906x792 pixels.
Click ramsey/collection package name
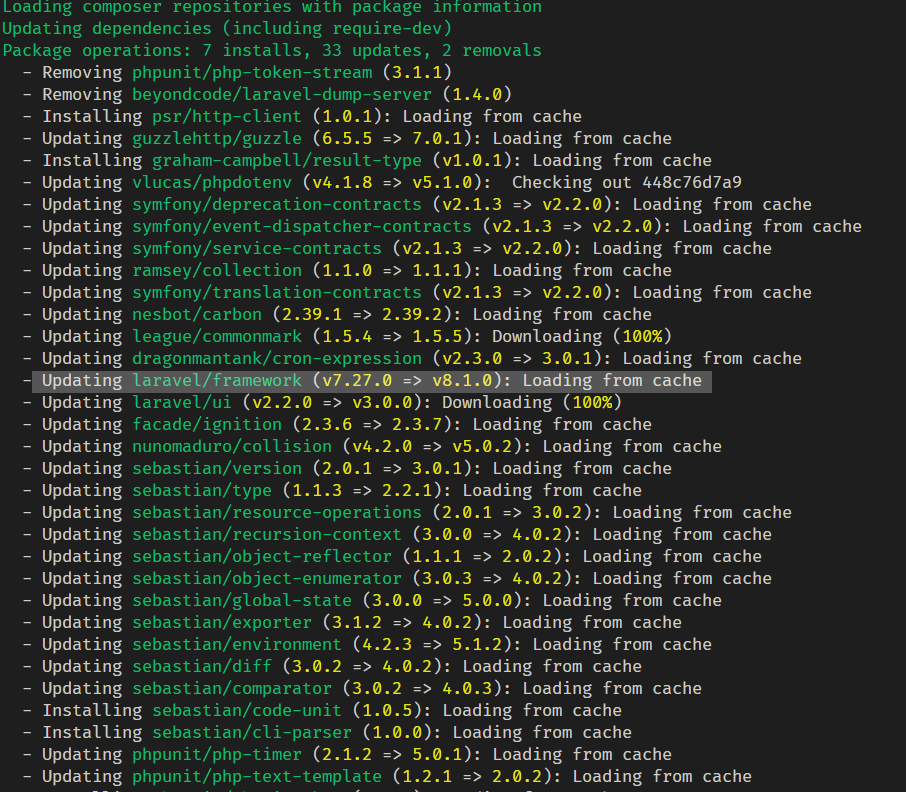coord(217,270)
